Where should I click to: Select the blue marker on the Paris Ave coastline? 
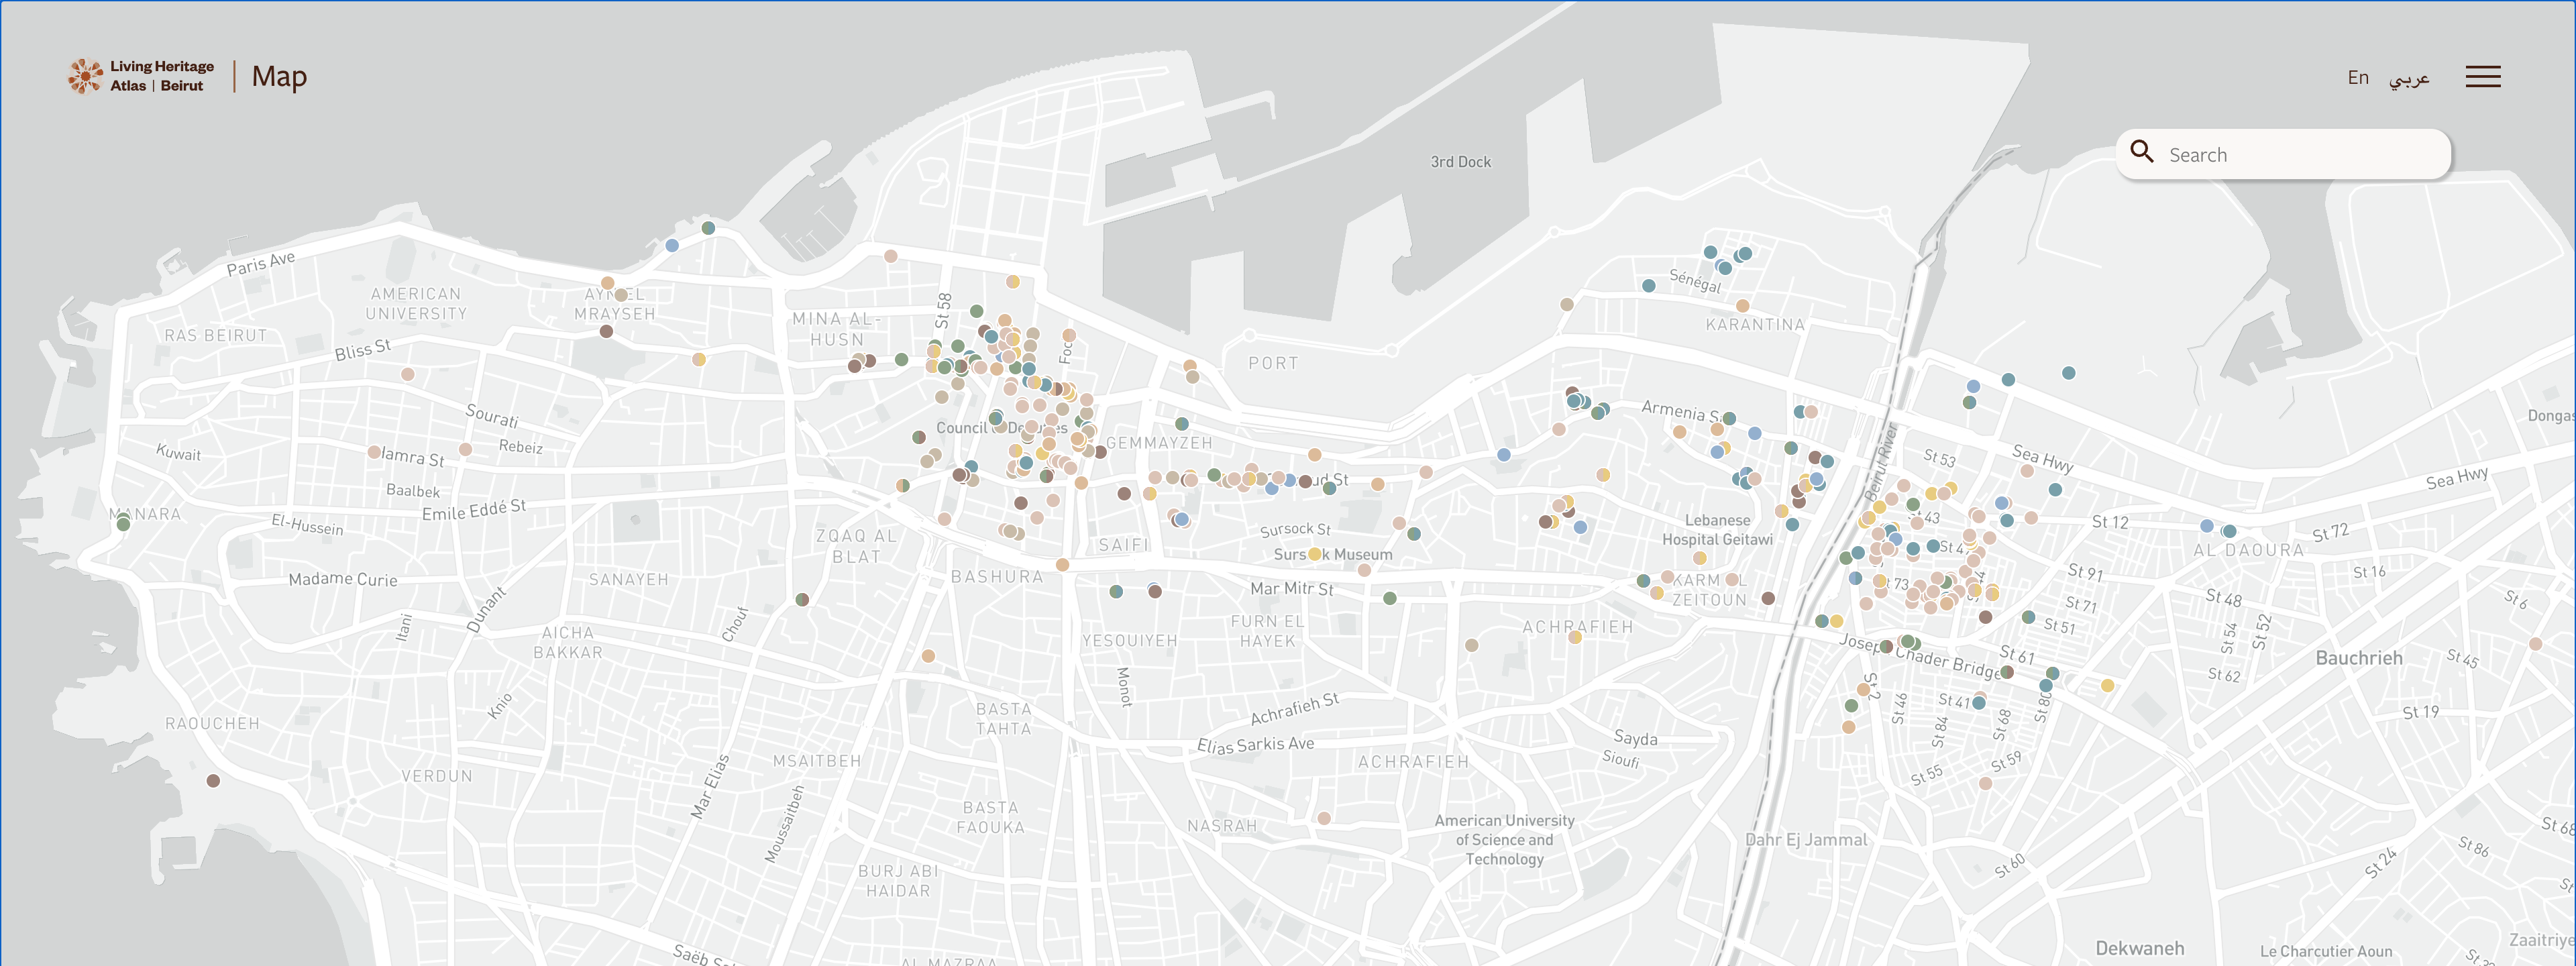tap(672, 245)
